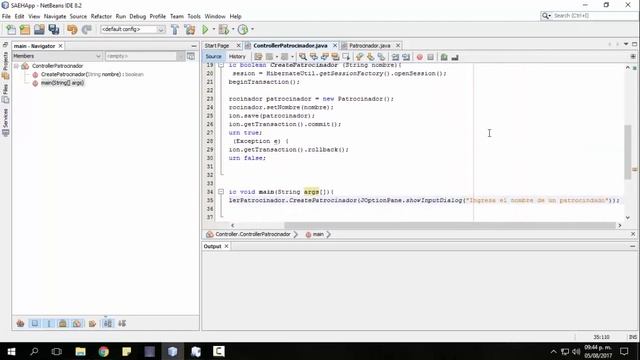Click the Build Project hammer icon

pos(175,29)
